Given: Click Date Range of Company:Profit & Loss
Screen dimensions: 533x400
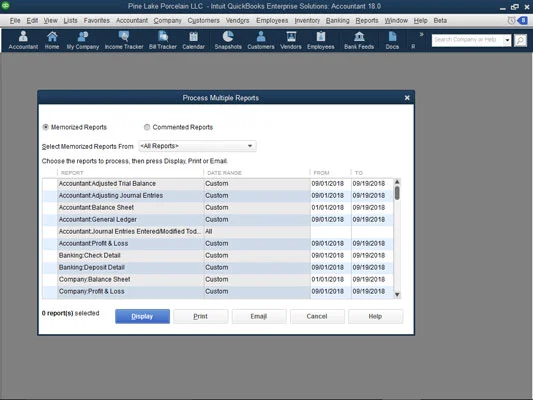Looking at the screenshot, I should coord(257,291).
